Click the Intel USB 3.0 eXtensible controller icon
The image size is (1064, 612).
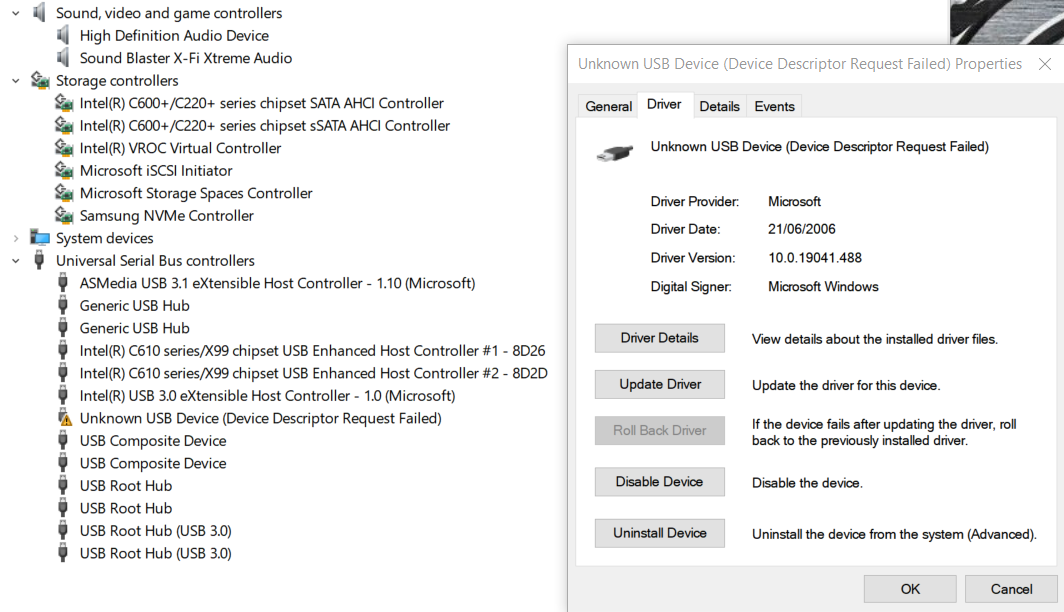(63, 395)
